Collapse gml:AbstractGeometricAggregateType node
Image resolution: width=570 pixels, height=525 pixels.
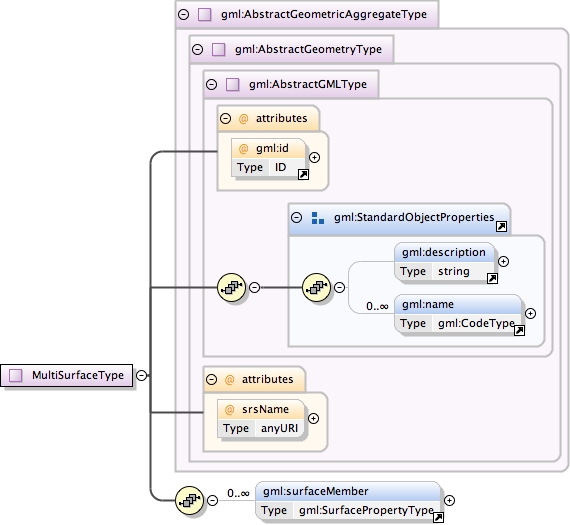(x=184, y=15)
